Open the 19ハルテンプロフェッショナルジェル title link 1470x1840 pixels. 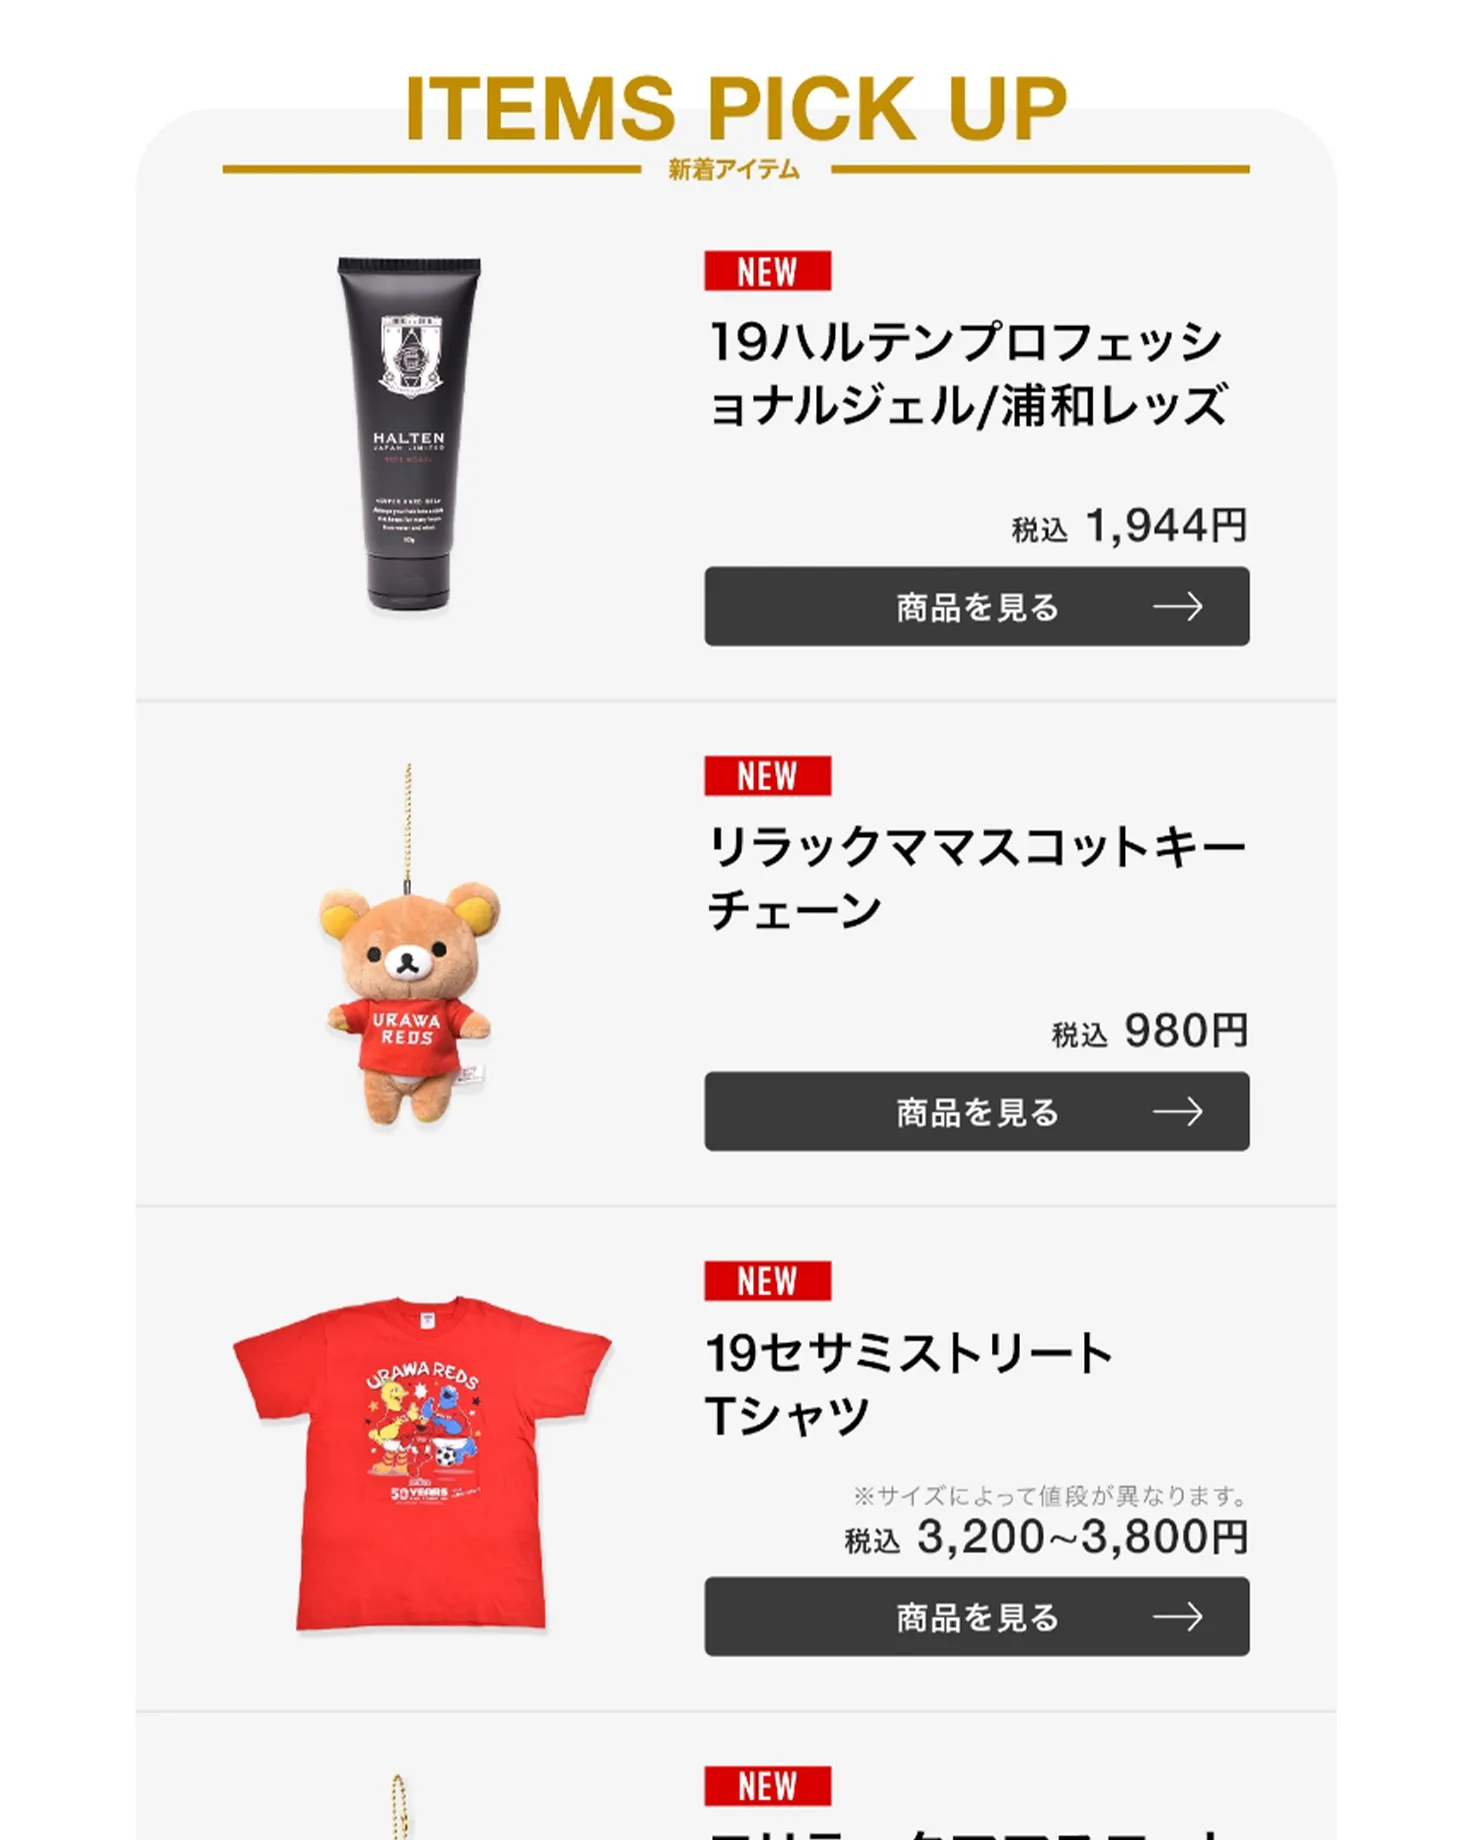(x=968, y=374)
